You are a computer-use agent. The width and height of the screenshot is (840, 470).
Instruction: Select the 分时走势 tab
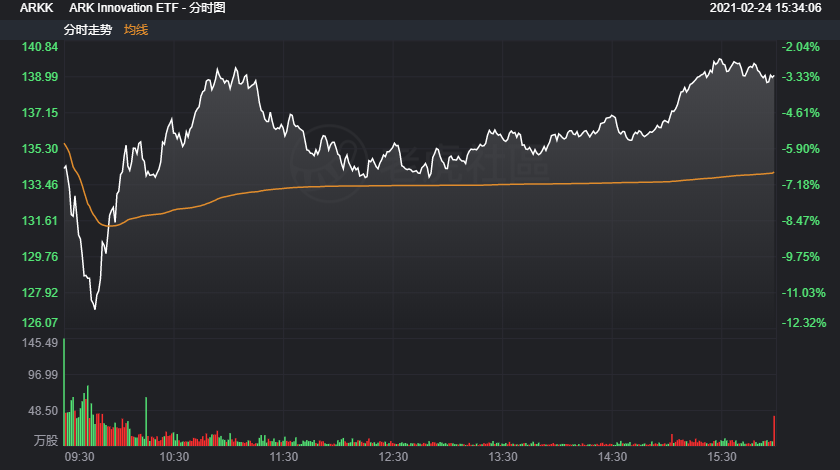click(x=88, y=30)
